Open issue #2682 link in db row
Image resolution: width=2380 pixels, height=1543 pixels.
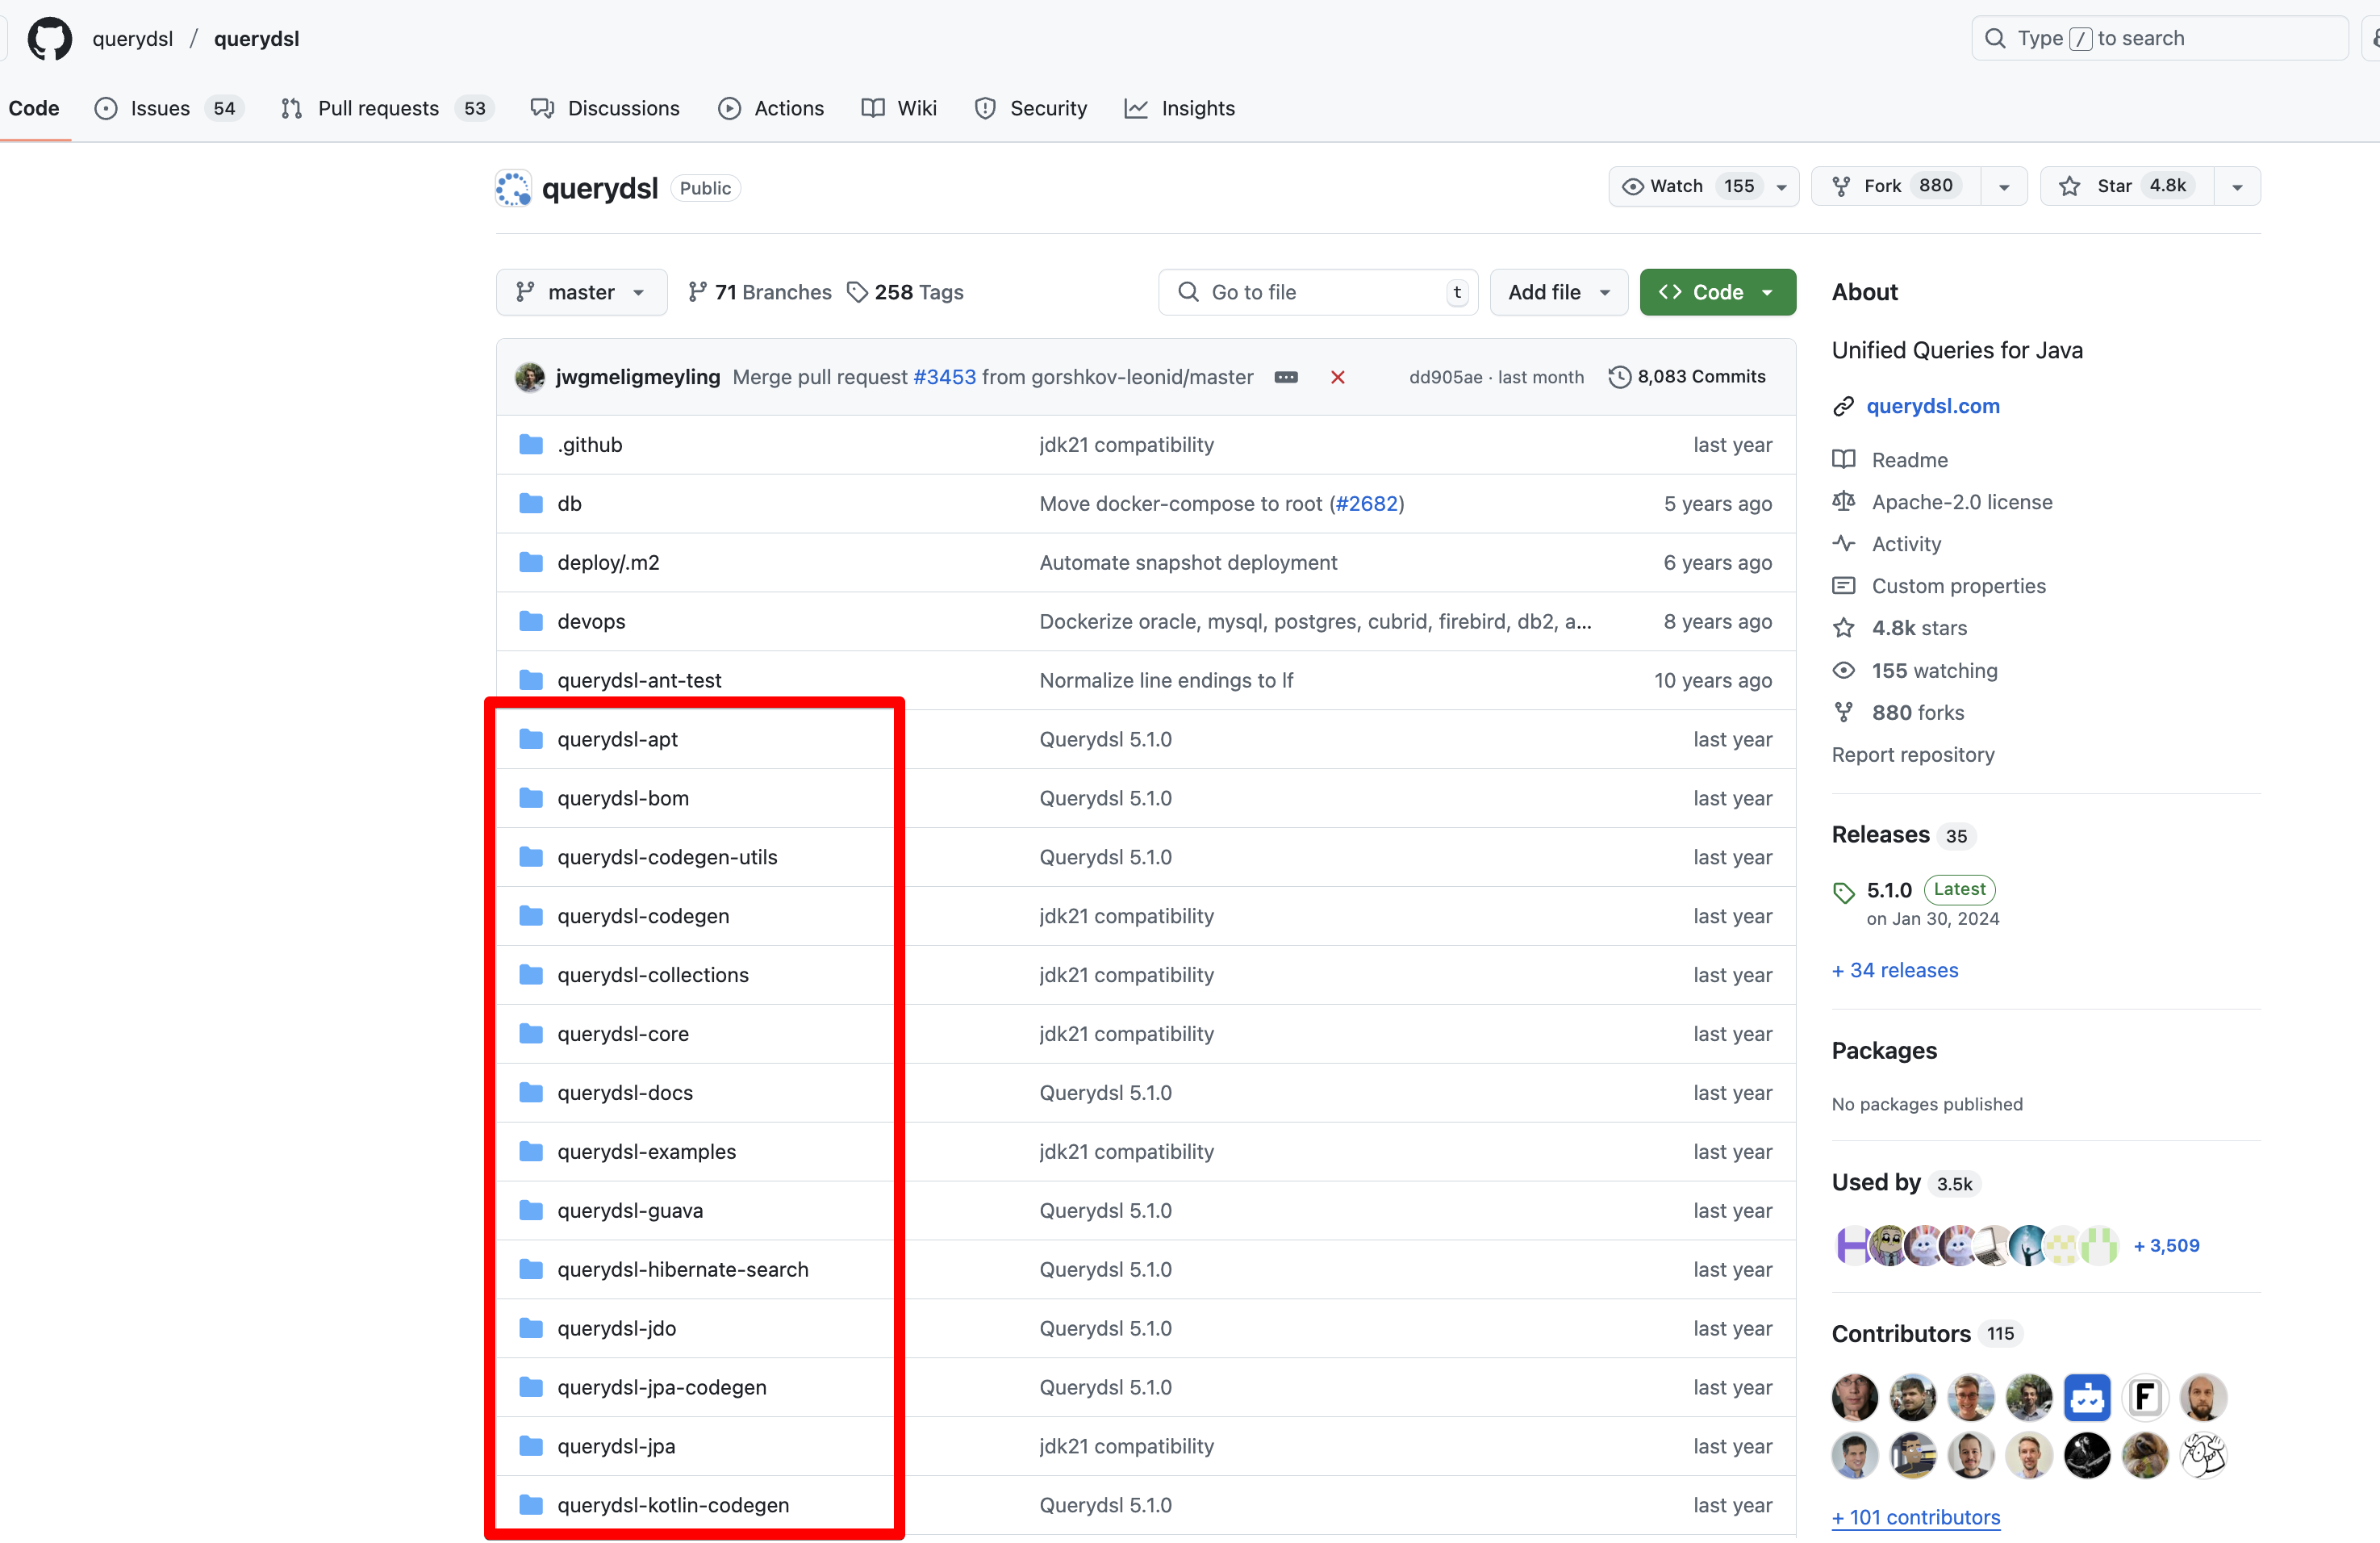point(1366,503)
